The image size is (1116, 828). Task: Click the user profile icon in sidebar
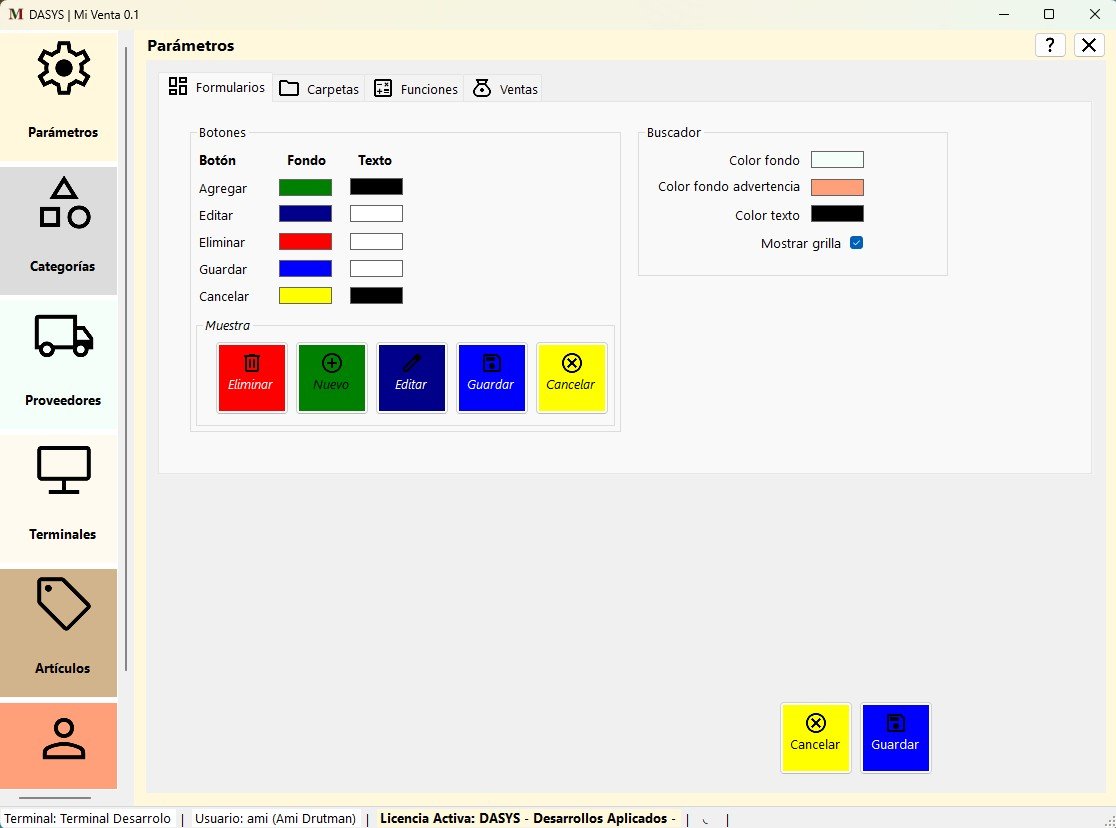coord(63,741)
